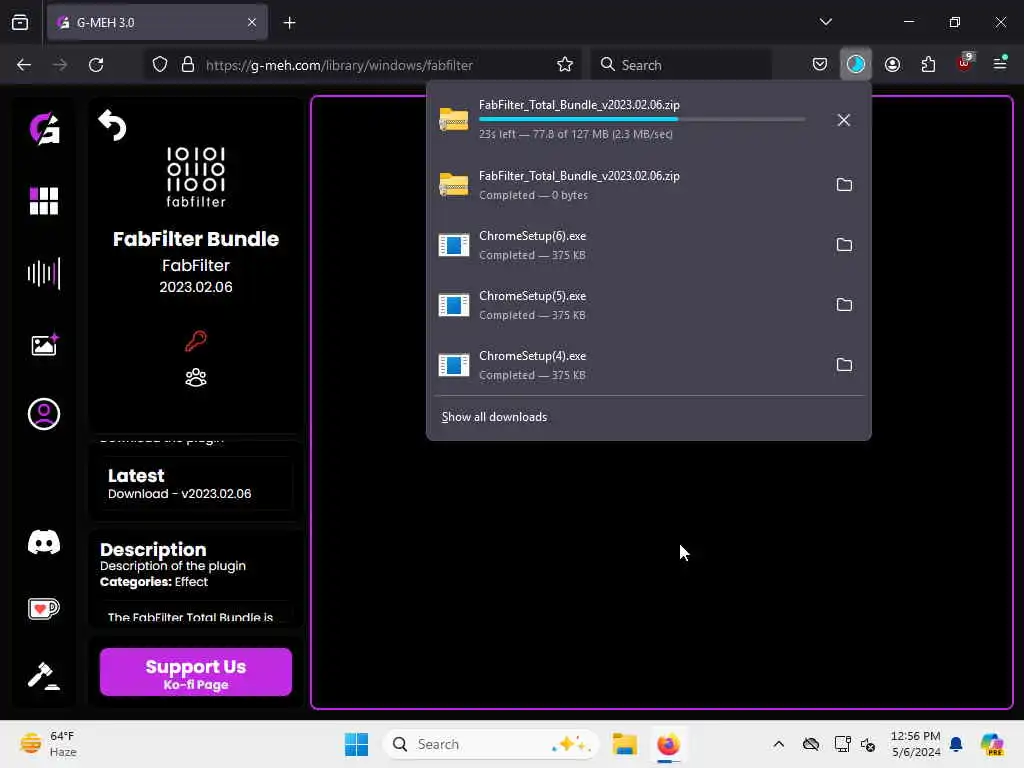Image resolution: width=1024 pixels, height=768 pixels.
Task: Click the Support Us Ko-fi Page button
Action: tap(196, 673)
